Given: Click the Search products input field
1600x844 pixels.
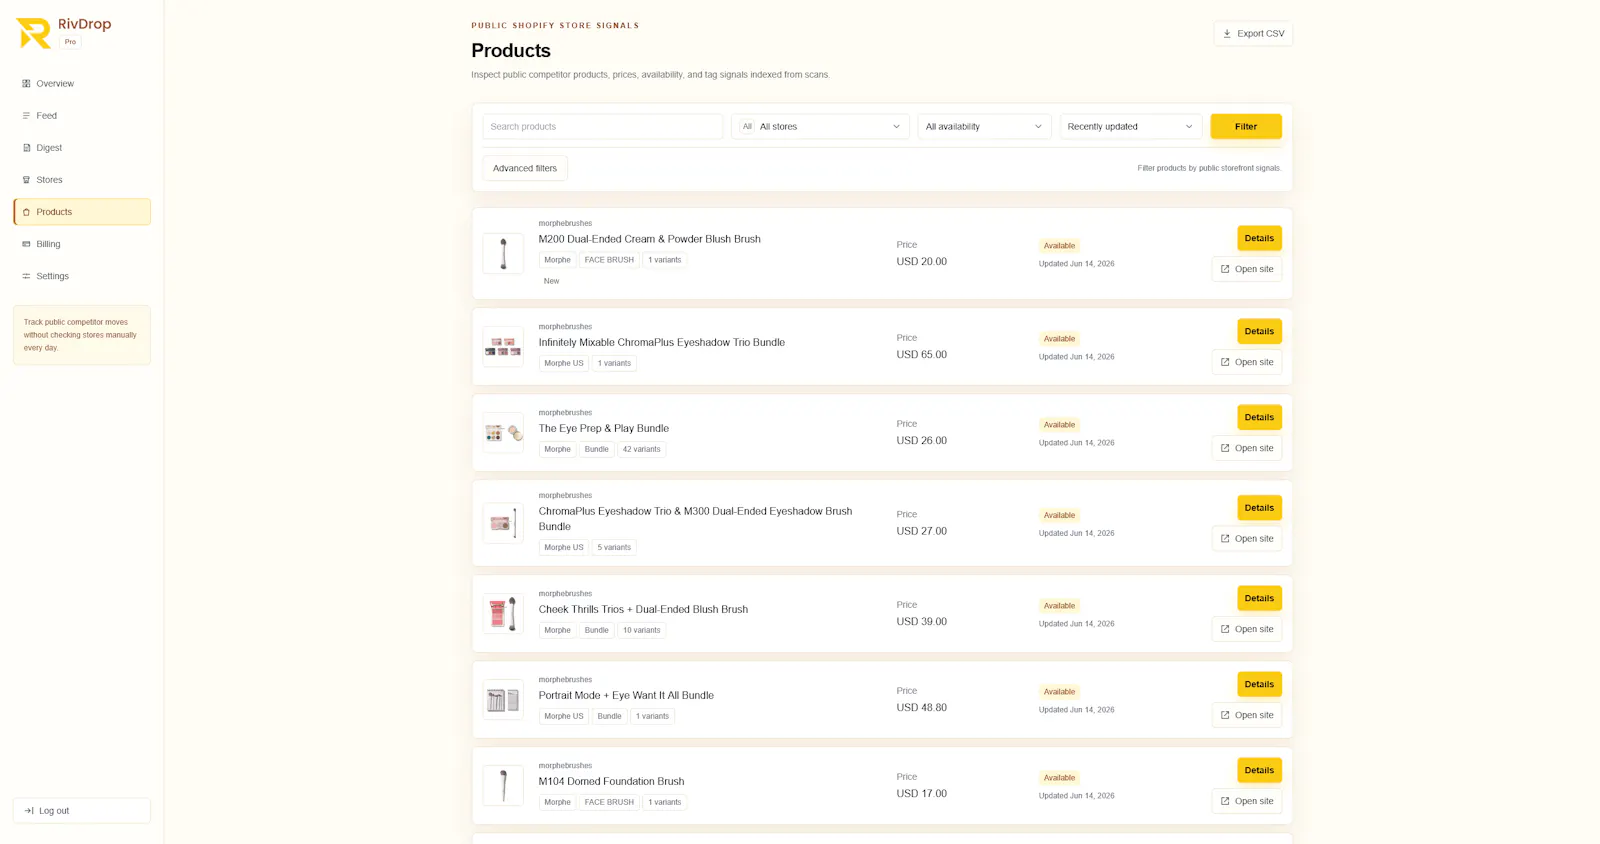Looking at the screenshot, I should point(603,127).
